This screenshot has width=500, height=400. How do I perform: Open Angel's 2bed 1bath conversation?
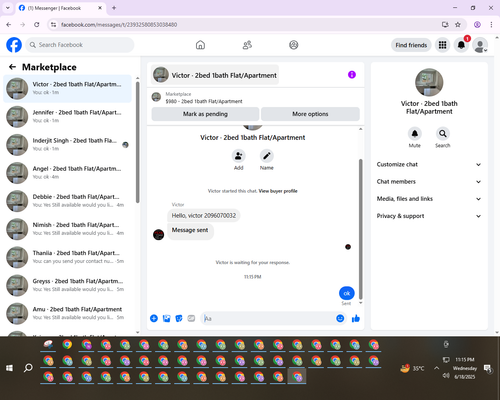pyautogui.click(x=67, y=173)
